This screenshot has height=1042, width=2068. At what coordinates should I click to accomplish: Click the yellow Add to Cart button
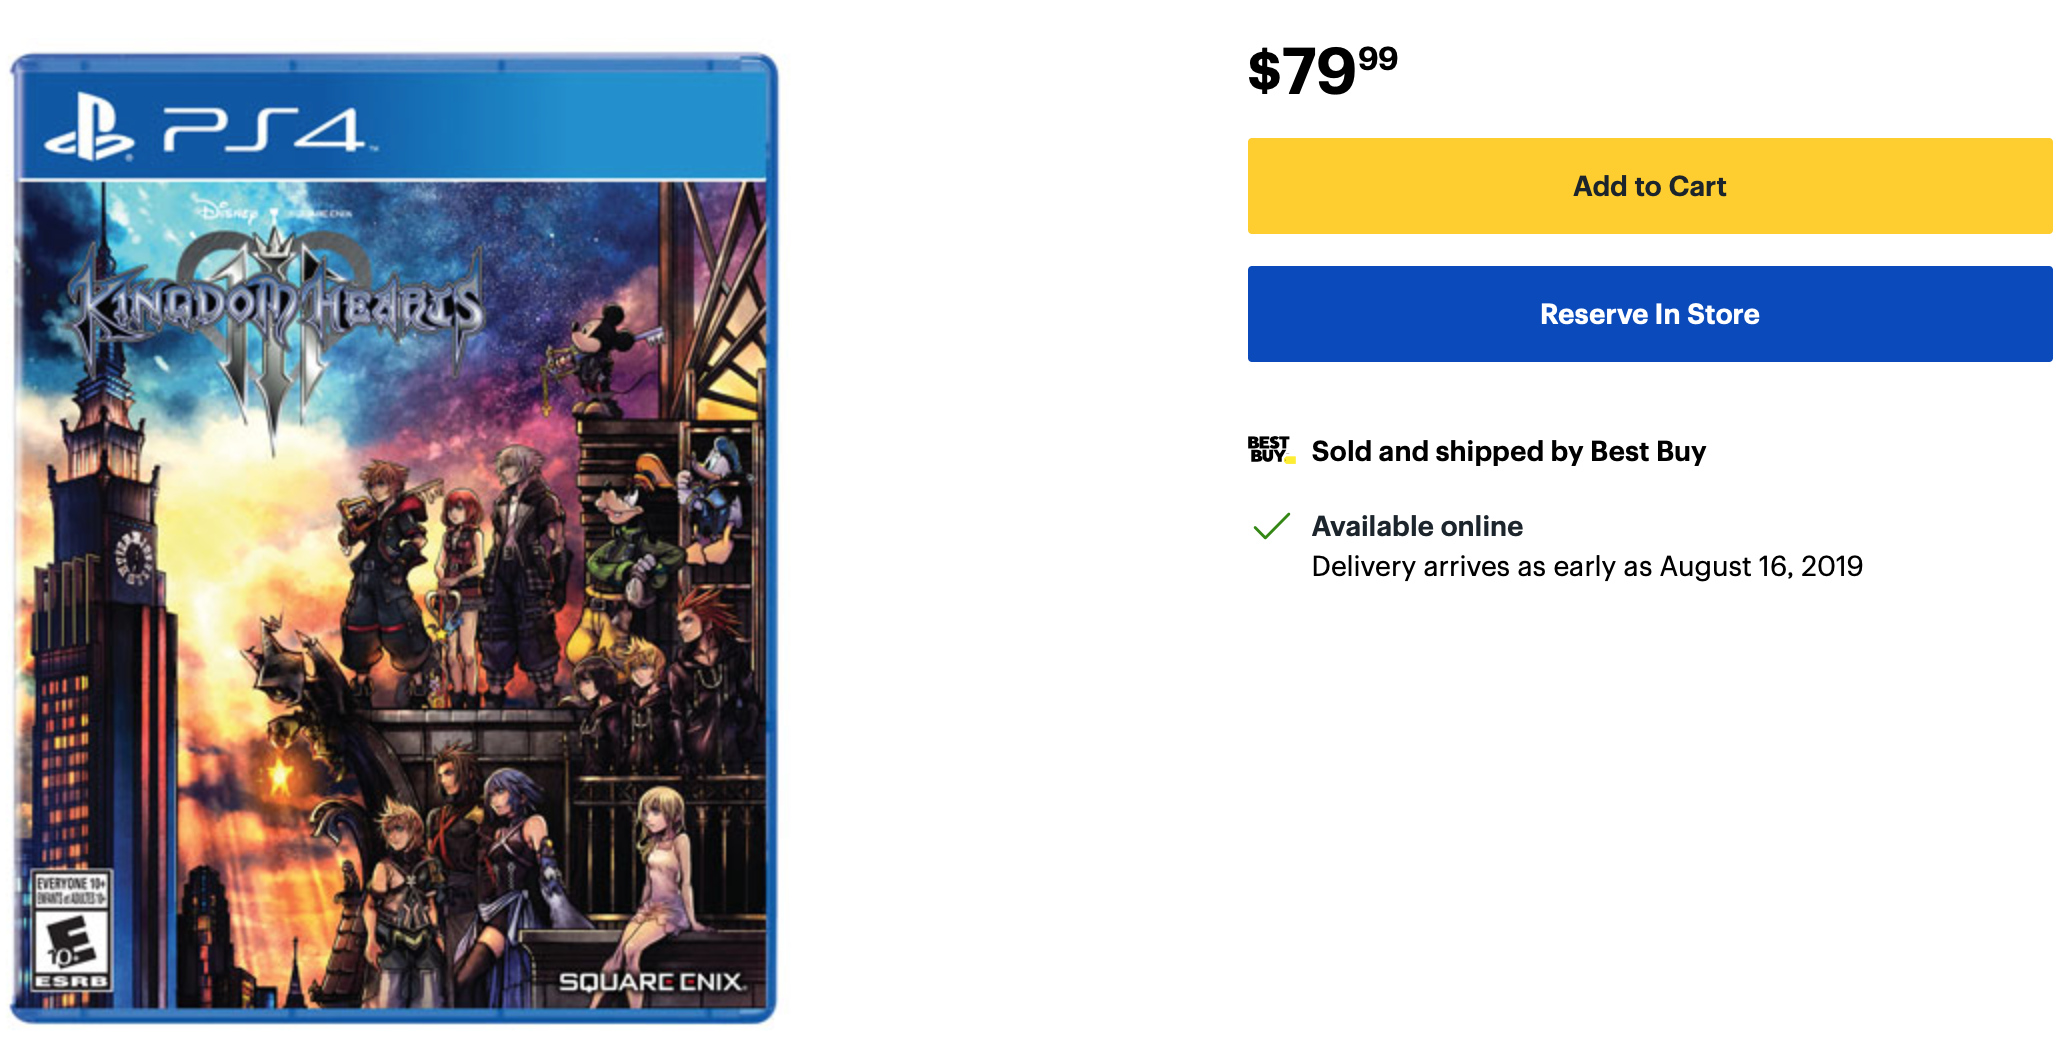pyautogui.click(x=1650, y=186)
